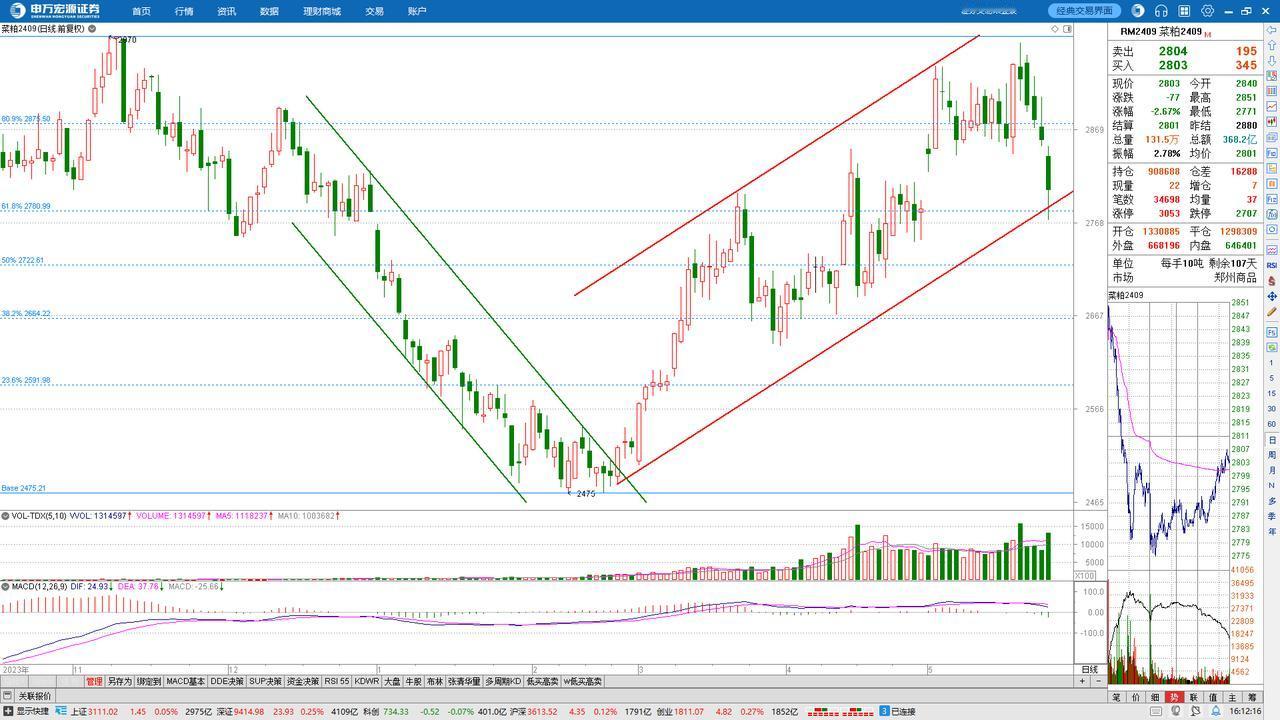
Task: Click the headset customer service icon
Action: point(1161,11)
